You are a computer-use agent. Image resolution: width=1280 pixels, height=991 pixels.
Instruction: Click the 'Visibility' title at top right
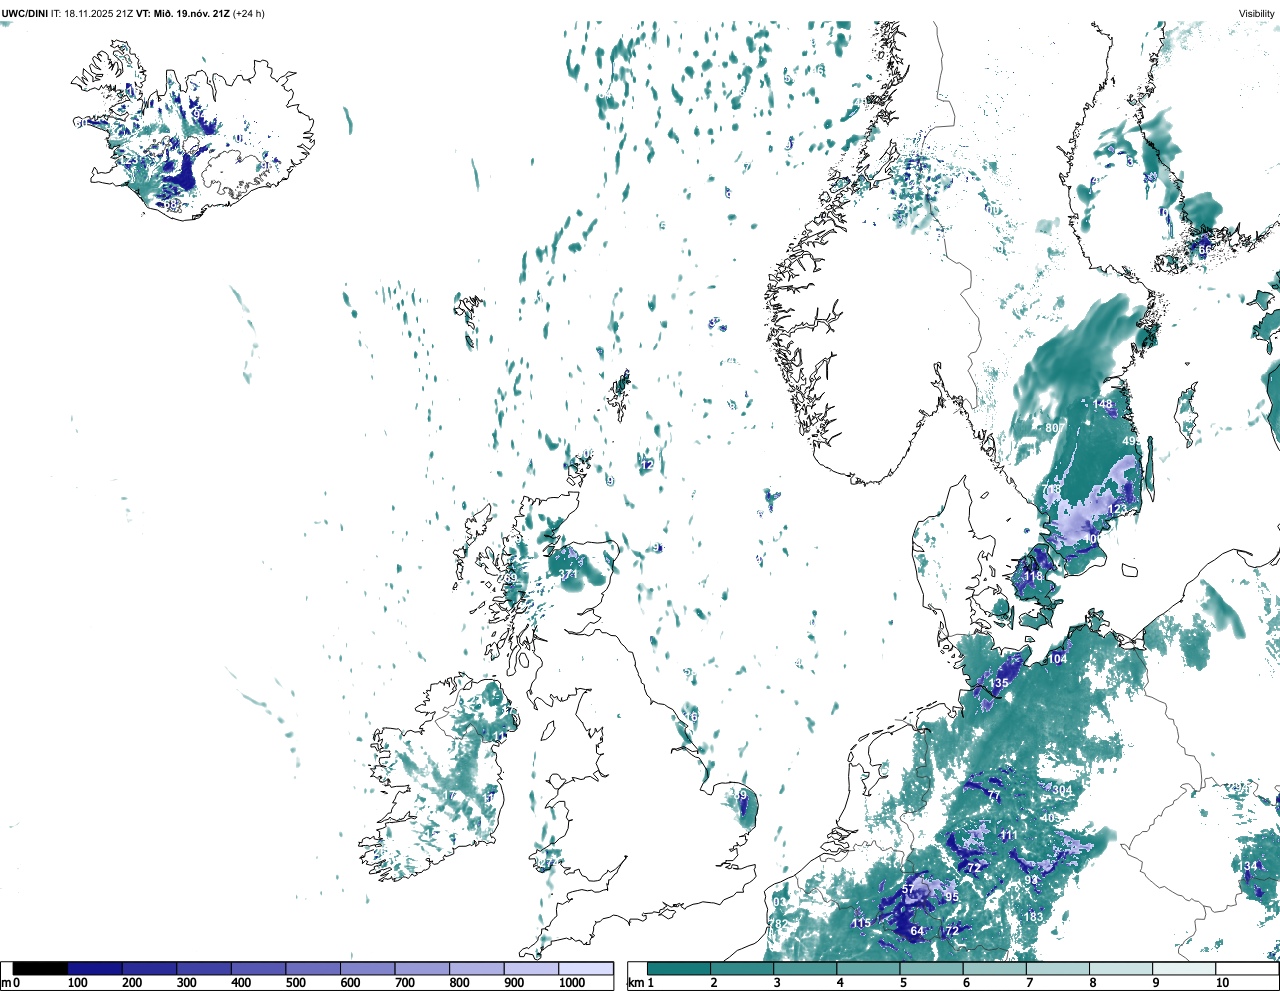pos(1257,13)
